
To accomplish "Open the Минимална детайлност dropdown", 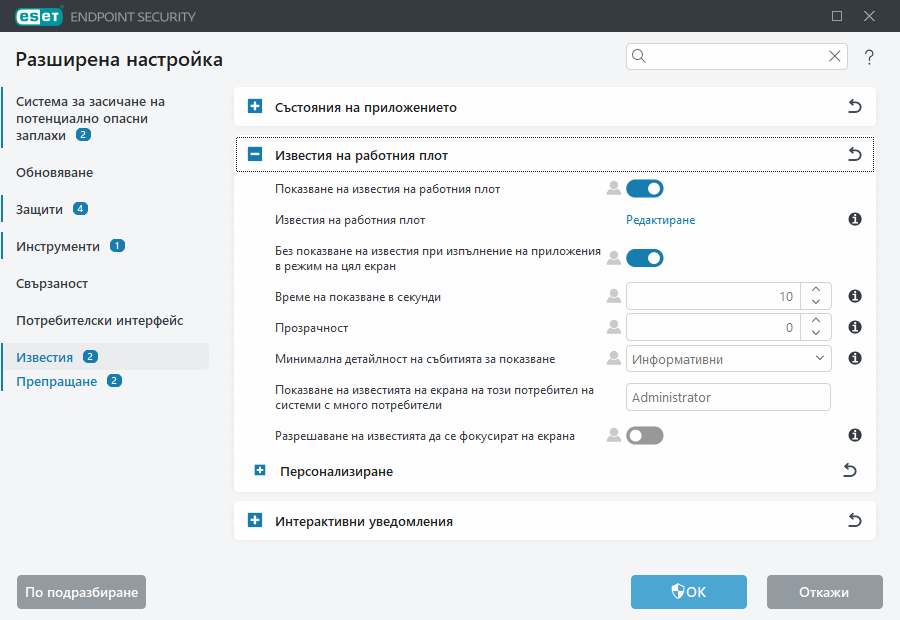I will (728, 358).
